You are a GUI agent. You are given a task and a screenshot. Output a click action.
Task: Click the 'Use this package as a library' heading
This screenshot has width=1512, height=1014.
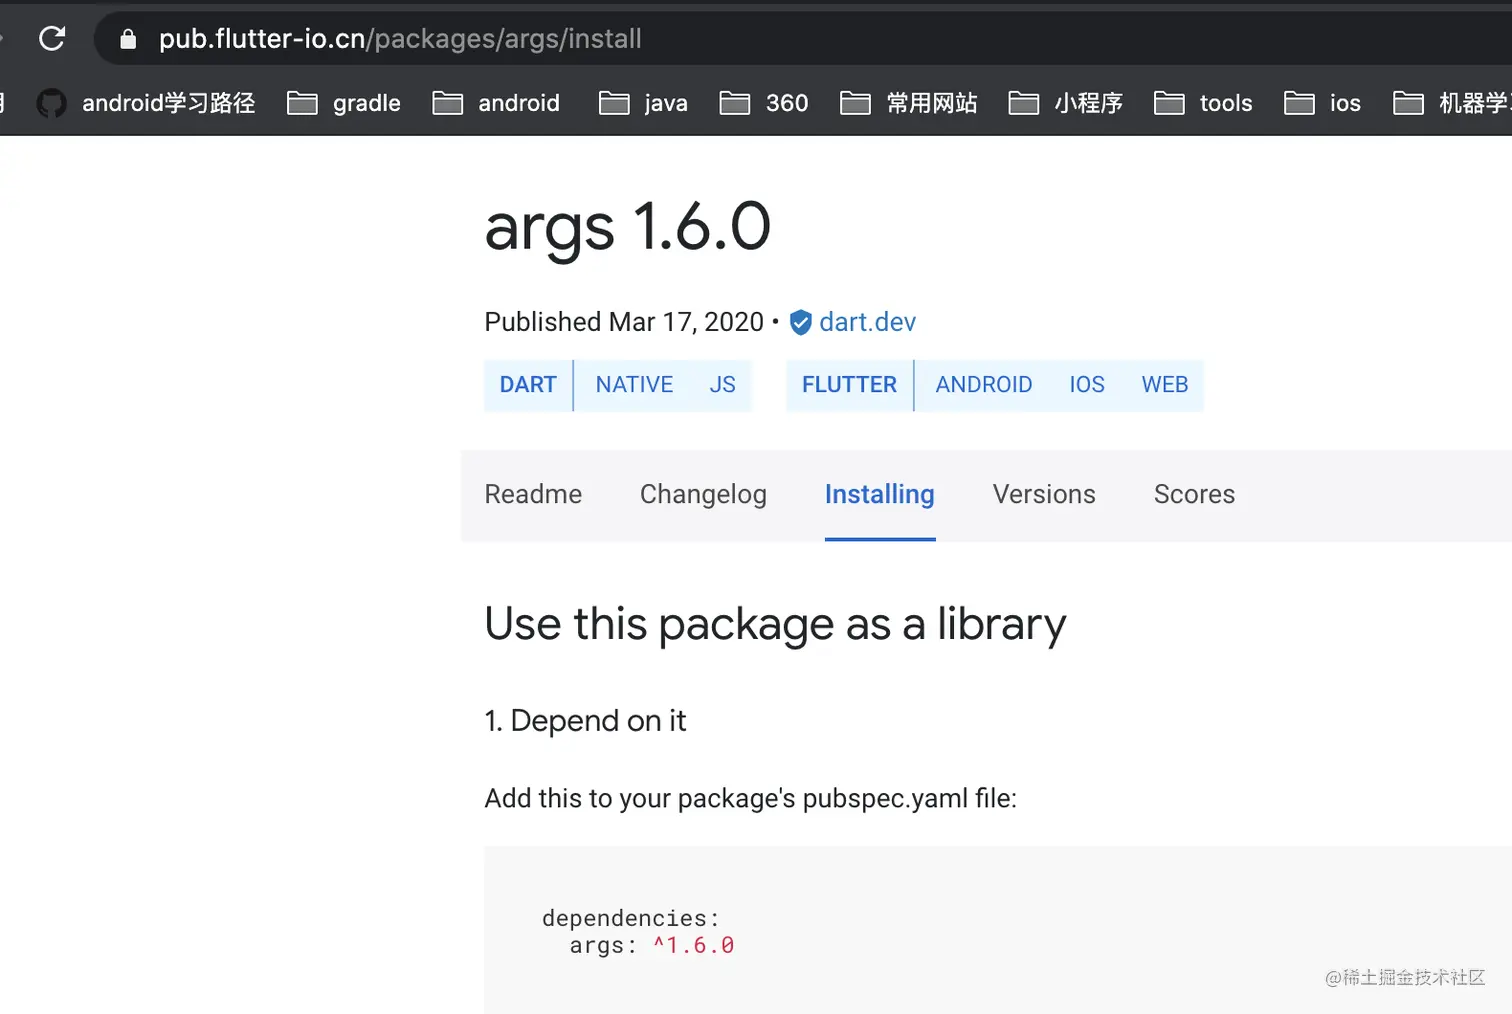point(775,624)
